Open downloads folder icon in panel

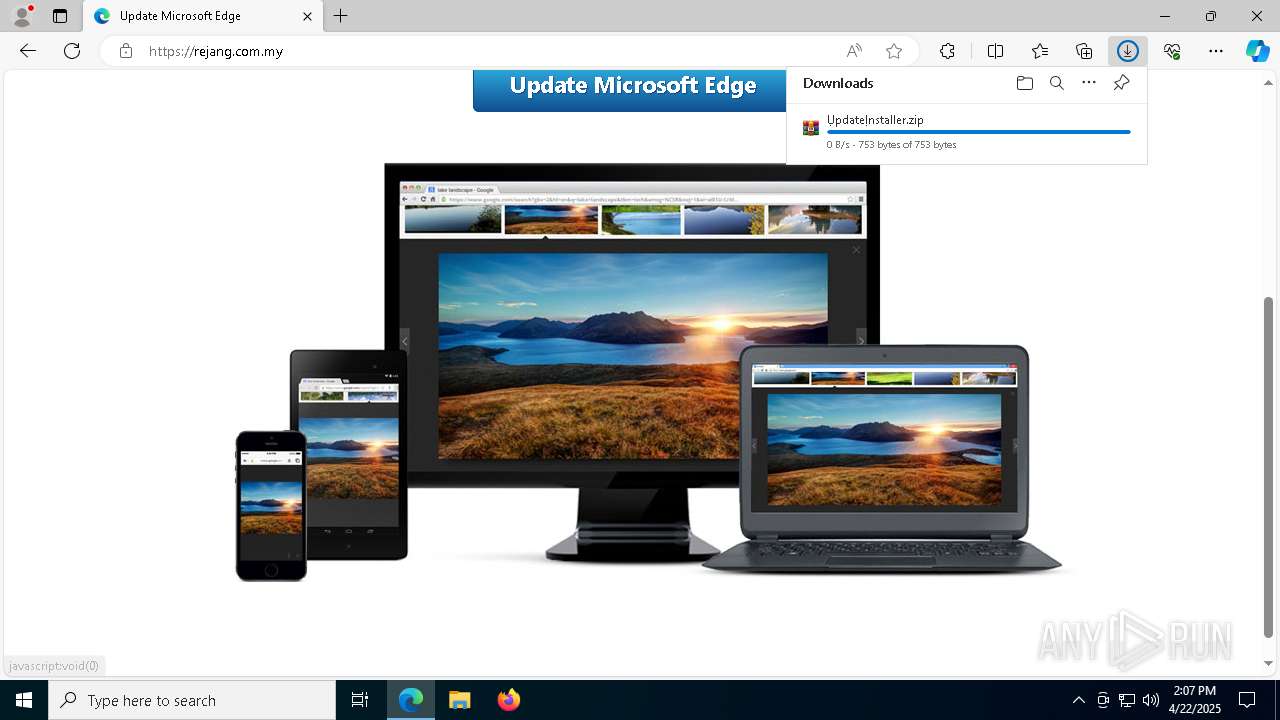tap(1025, 83)
